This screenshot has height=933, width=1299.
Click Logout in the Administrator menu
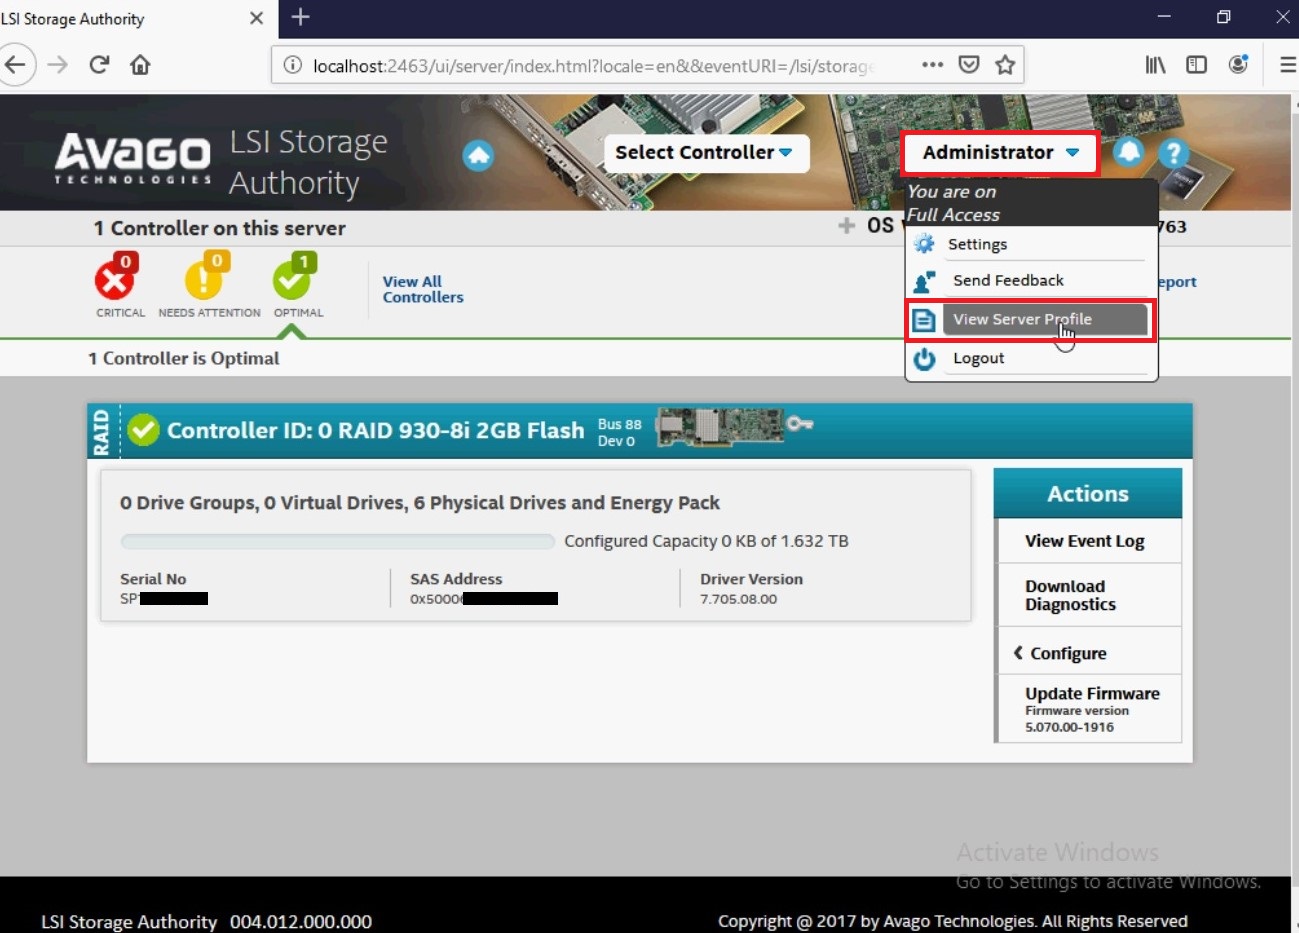pyautogui.click(x=978, y=358)
